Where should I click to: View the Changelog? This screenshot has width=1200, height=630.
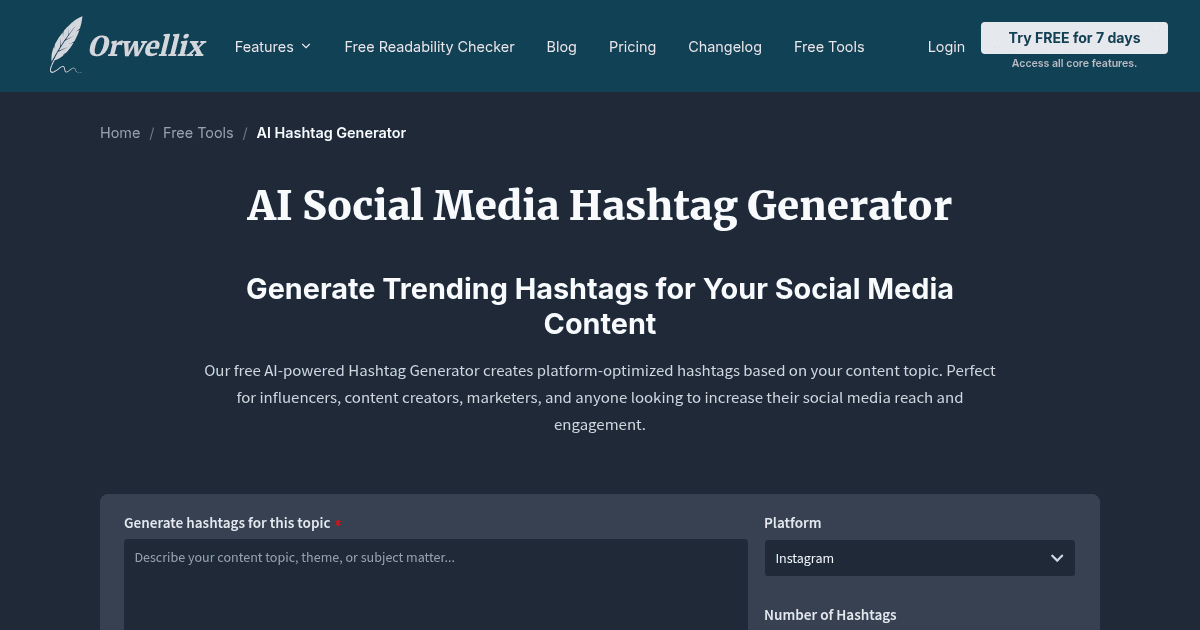pos(725,47)
